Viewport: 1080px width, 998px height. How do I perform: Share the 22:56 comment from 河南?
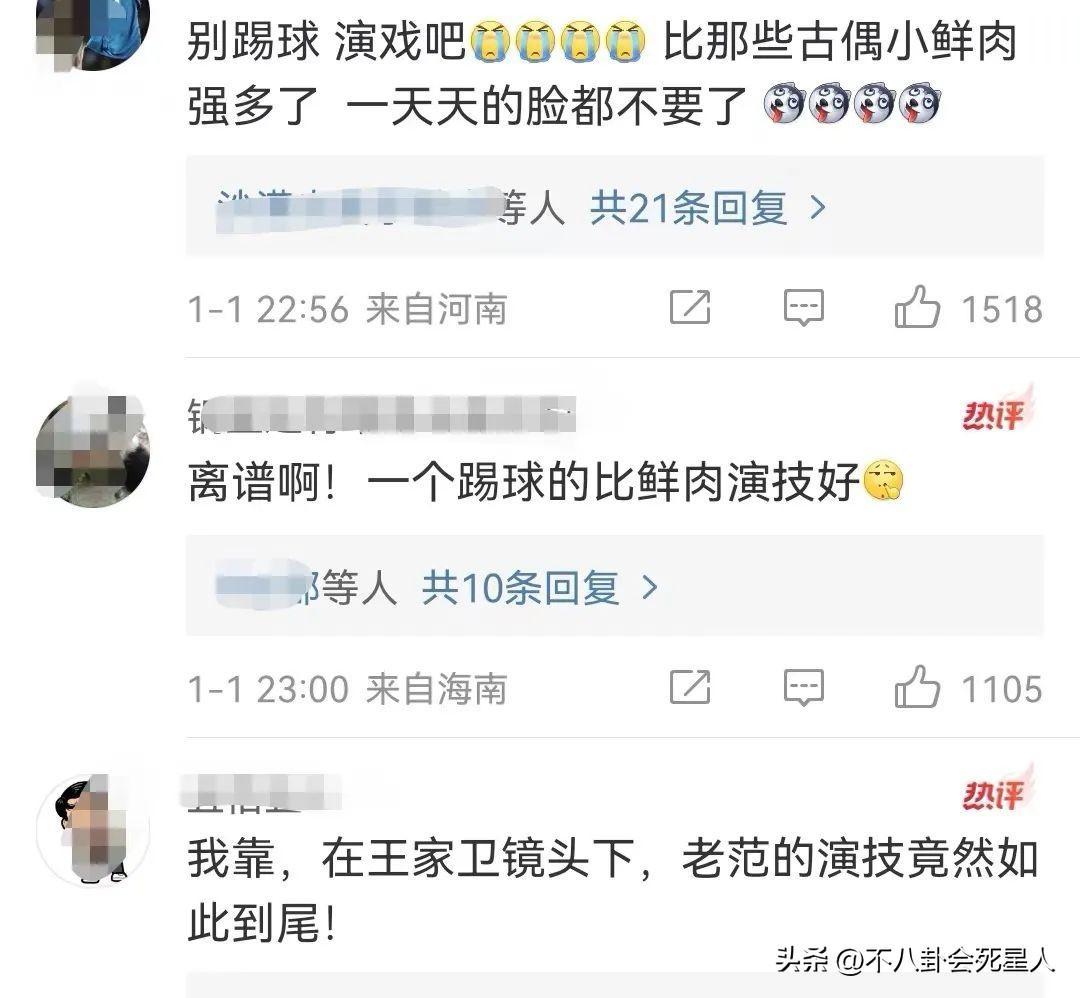point(690,307)
